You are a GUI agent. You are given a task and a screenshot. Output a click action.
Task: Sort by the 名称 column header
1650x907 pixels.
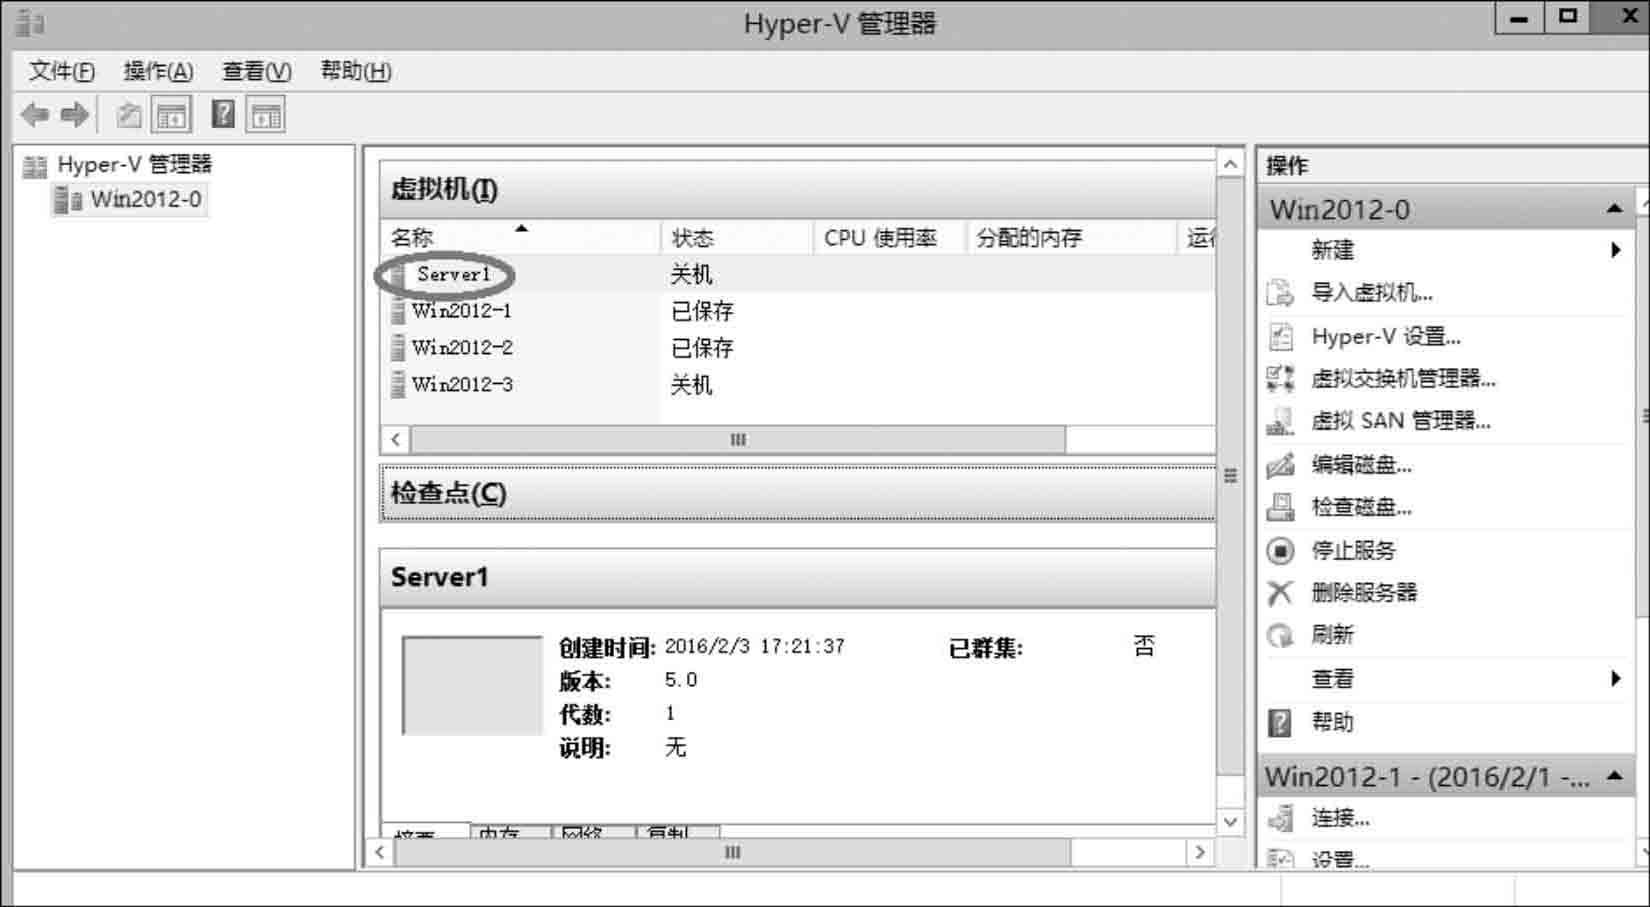click(x=520, y=238)
